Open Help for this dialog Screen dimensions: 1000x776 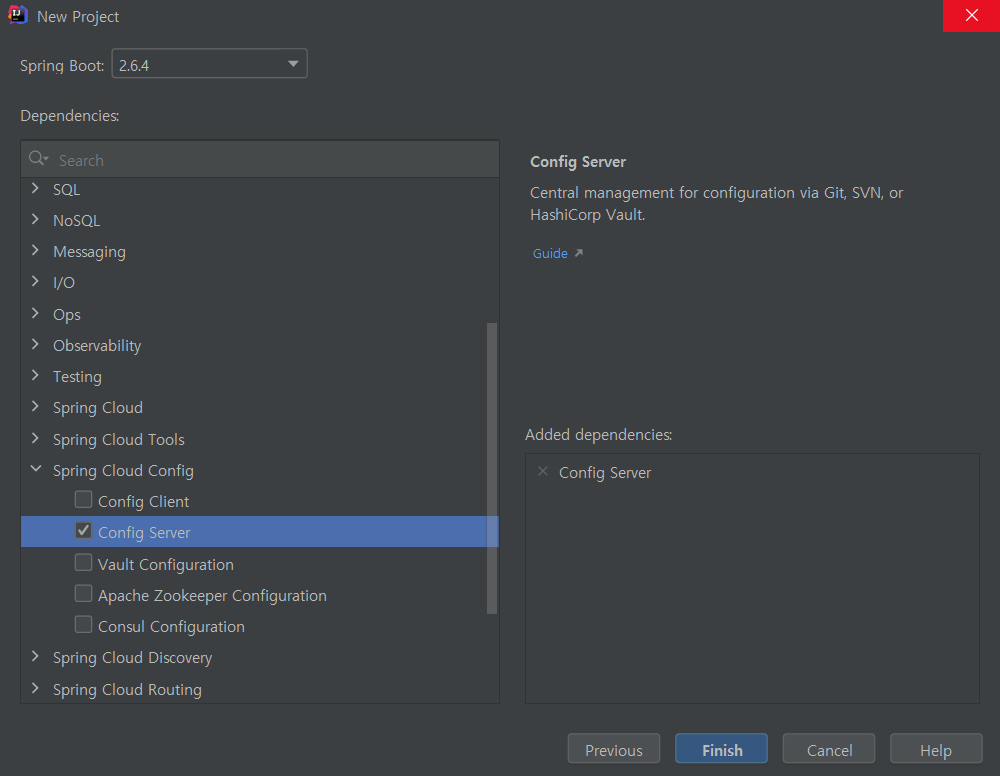pos(936,749)
